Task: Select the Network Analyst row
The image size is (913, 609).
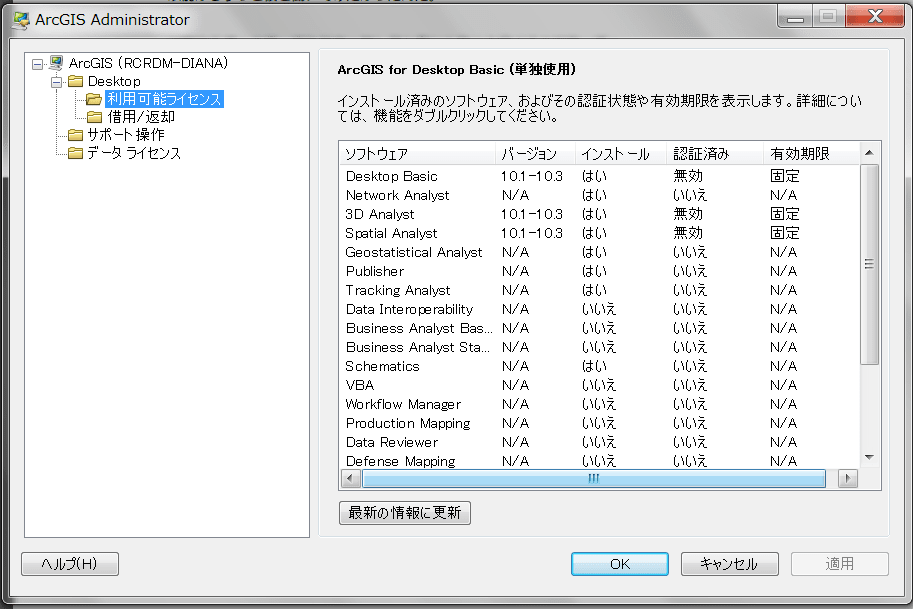Action: 599,195
